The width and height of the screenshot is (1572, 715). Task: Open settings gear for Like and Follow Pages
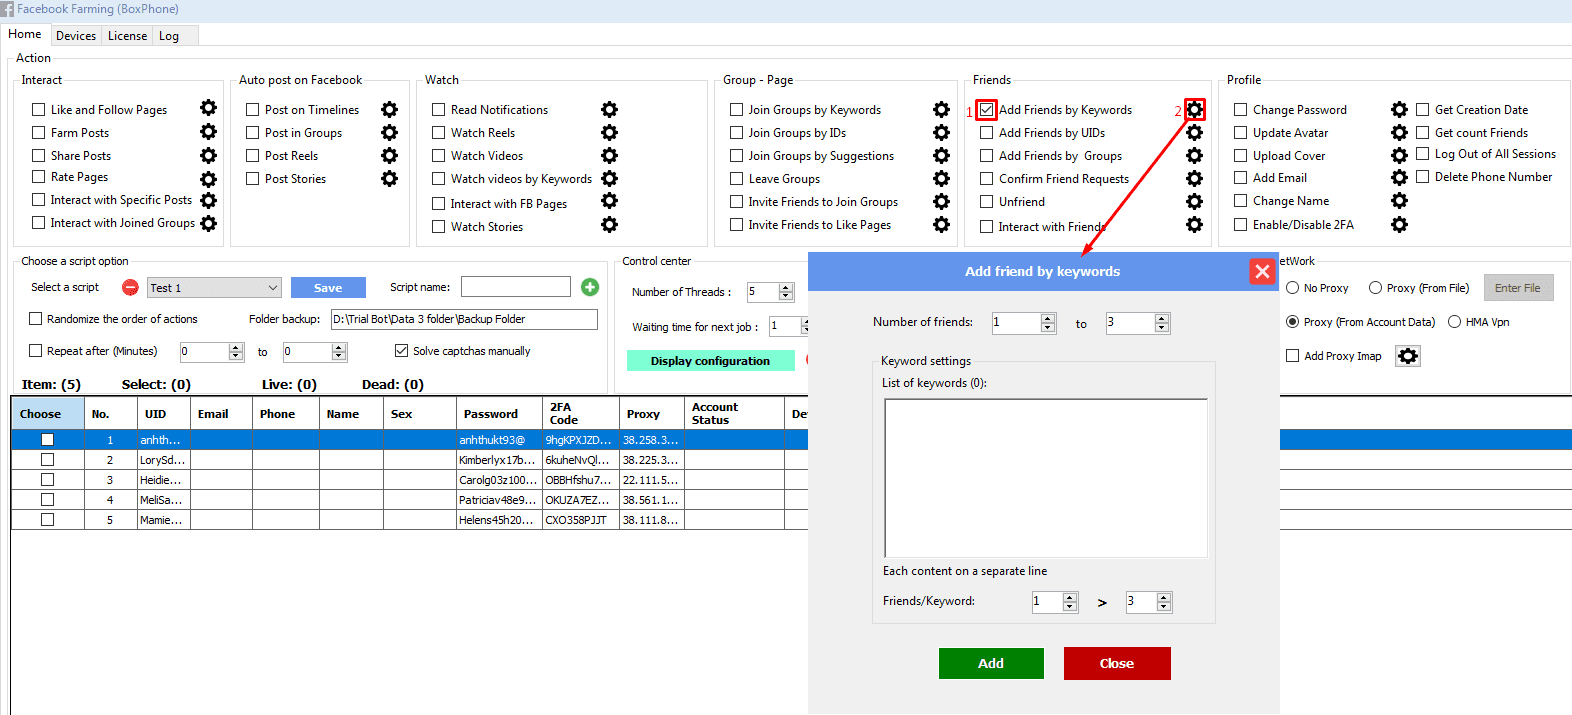[208, 108]
